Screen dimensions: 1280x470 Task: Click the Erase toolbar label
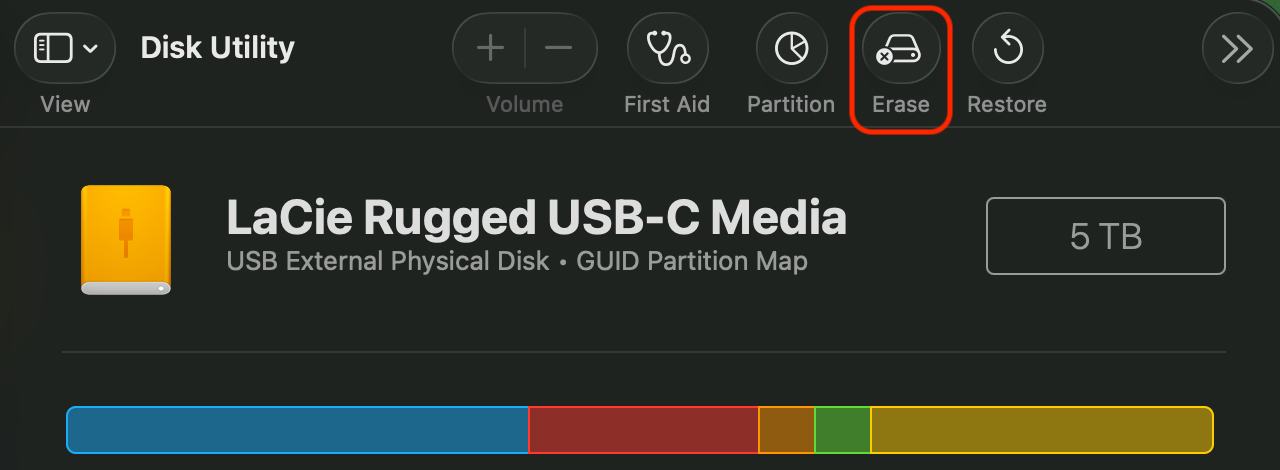point(900,104)
